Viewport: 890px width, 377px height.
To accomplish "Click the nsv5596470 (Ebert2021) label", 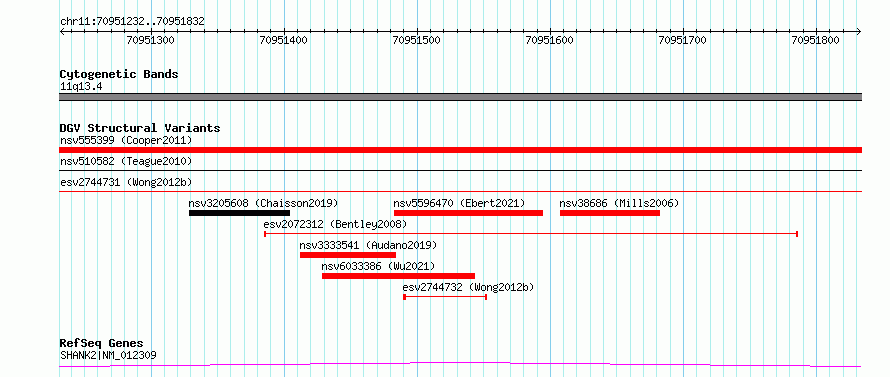I will [459, 203].
